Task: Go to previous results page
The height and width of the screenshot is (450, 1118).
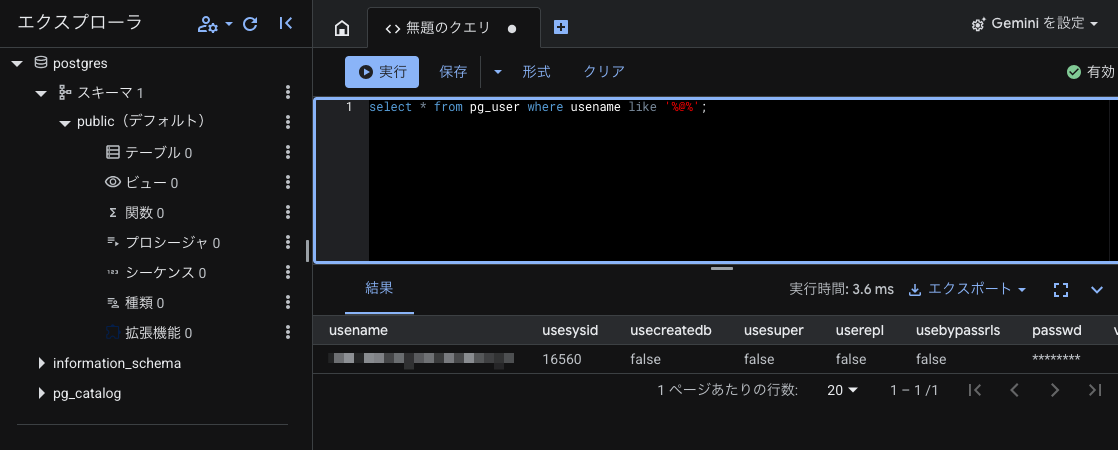Action: click(x=1015, y=390)
